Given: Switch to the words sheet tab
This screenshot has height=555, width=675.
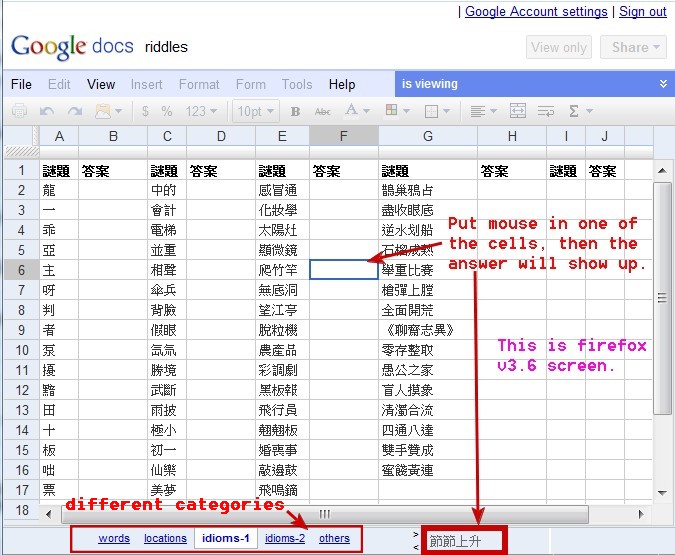Looking at the screenshot, I should coord(114,538).
